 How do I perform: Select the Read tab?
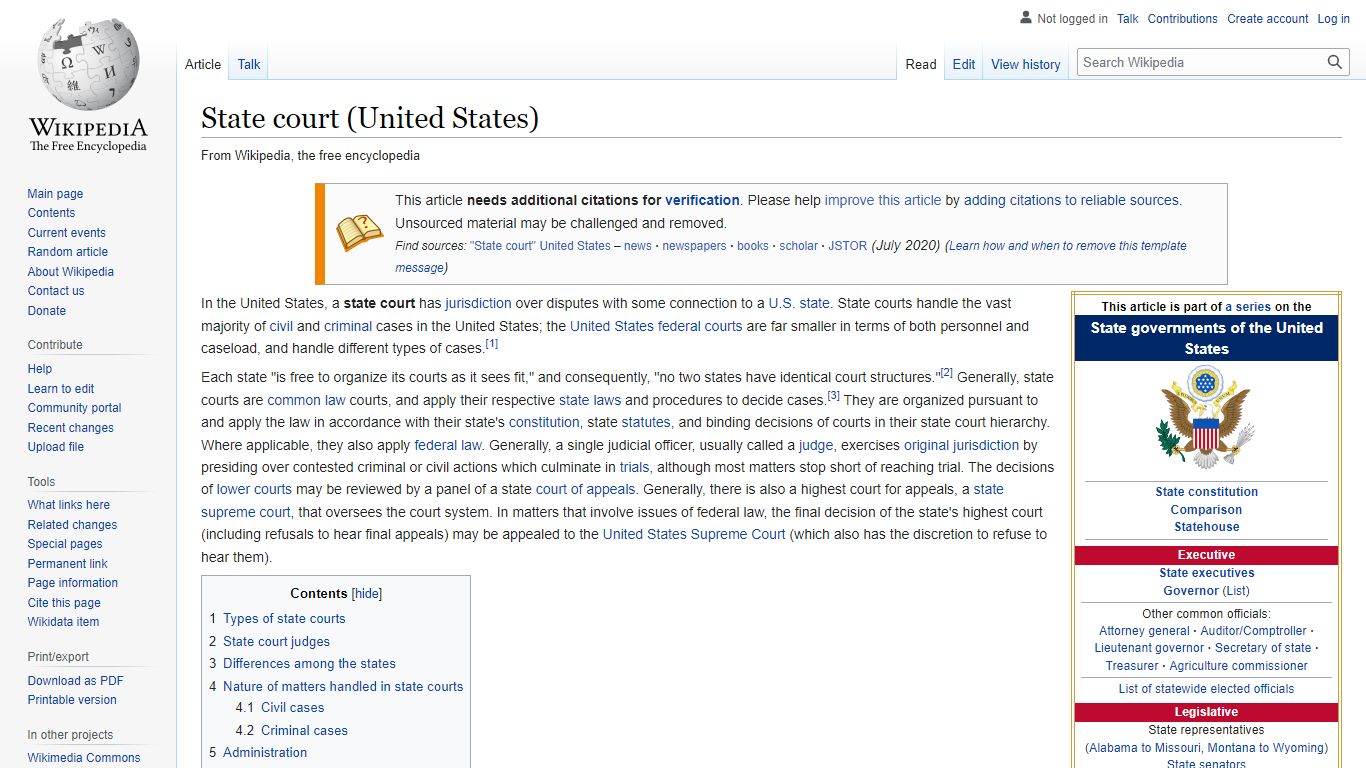coord(921,64)
